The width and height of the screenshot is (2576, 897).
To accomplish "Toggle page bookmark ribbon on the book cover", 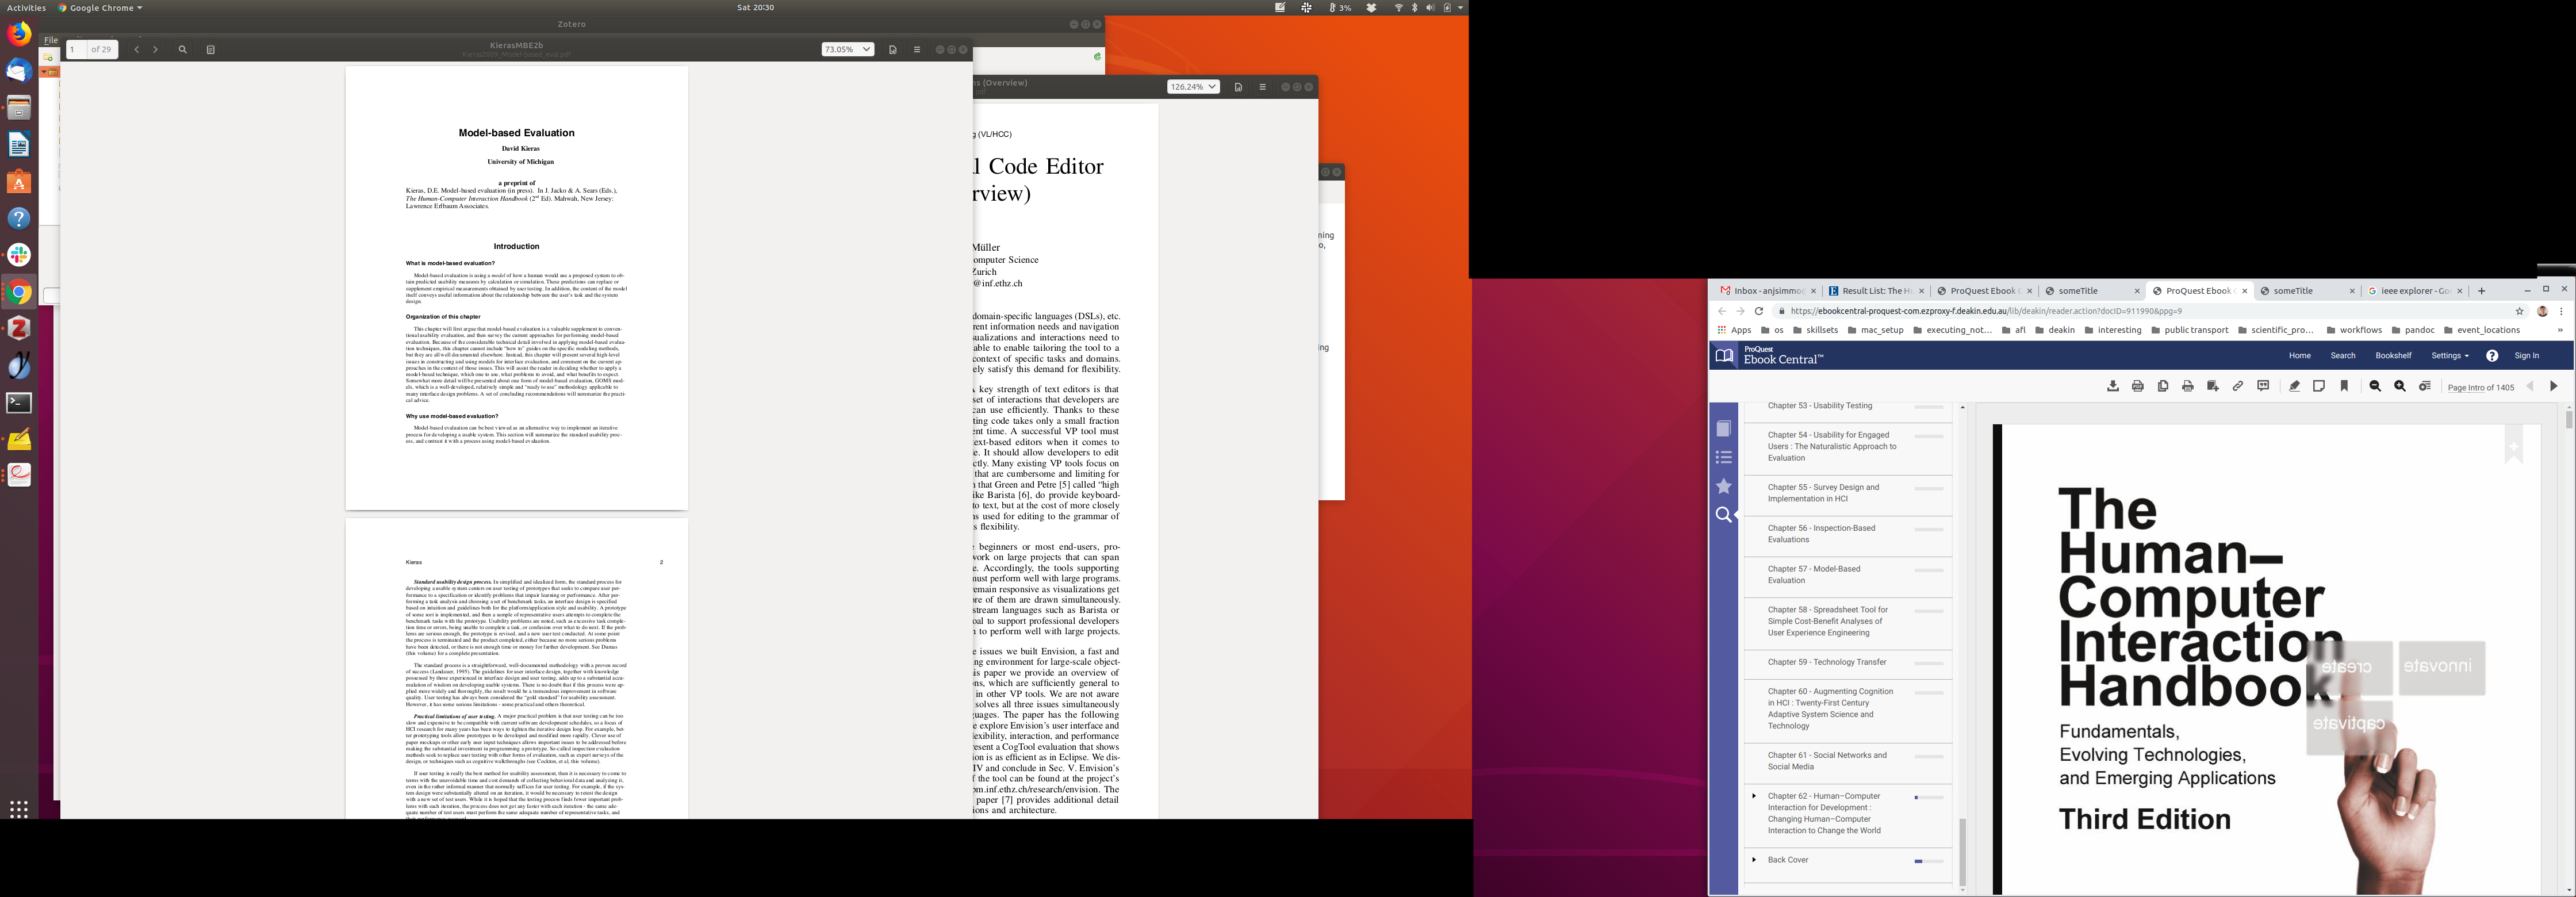I will coord(2514,446).
